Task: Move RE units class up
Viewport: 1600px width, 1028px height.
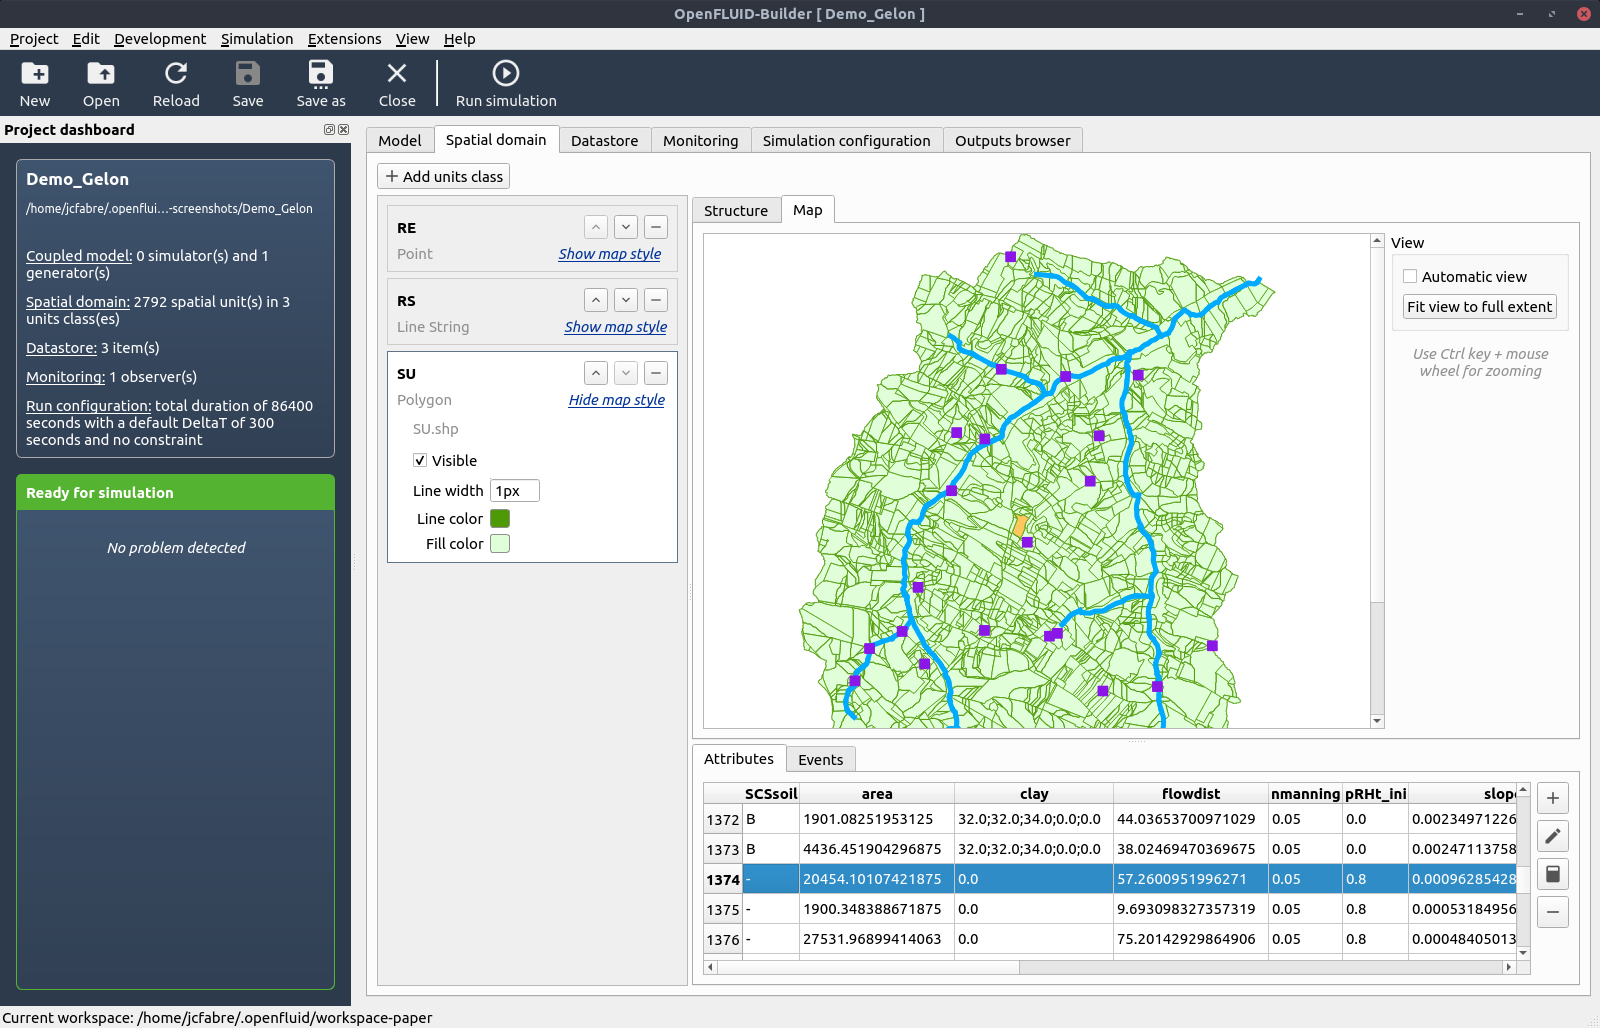Action: pos(596,227)
